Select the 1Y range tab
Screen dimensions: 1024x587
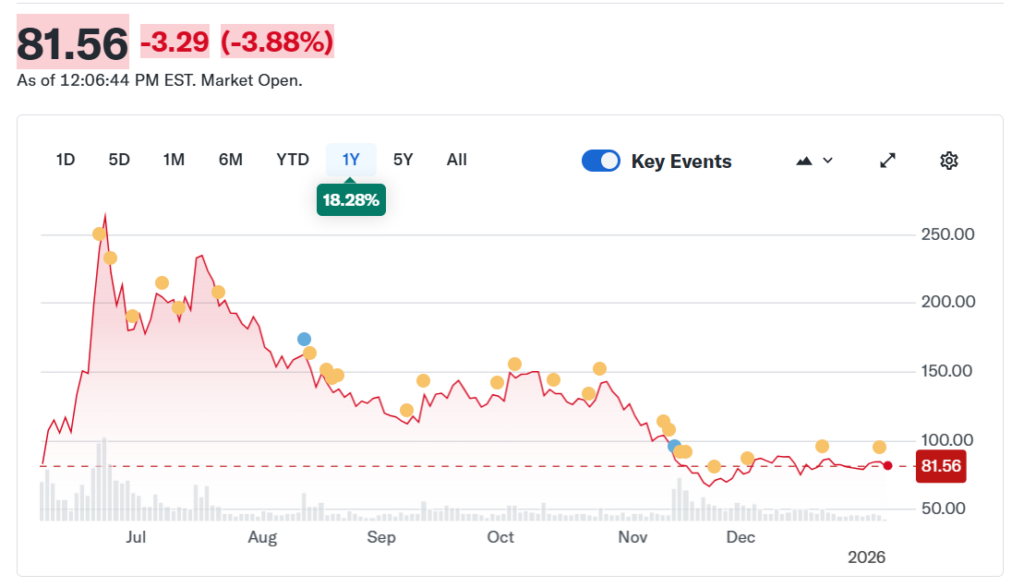pyautogui.click(x=351, y=160)
